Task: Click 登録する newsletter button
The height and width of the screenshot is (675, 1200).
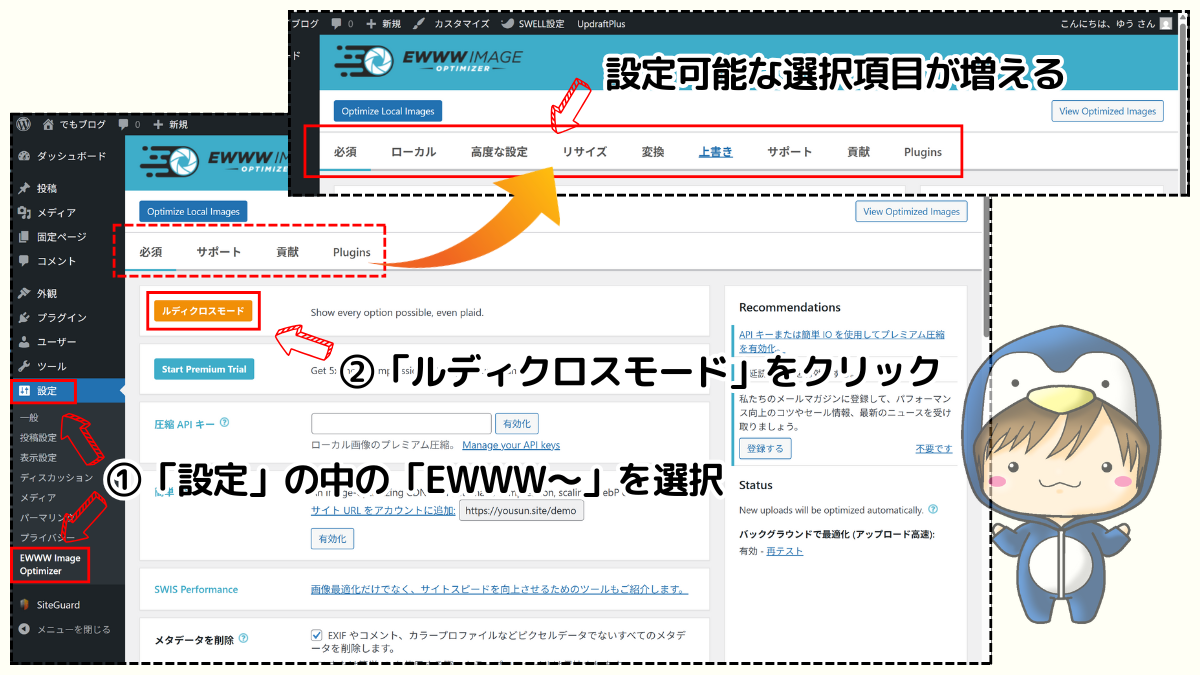Action: pos(765,448)
